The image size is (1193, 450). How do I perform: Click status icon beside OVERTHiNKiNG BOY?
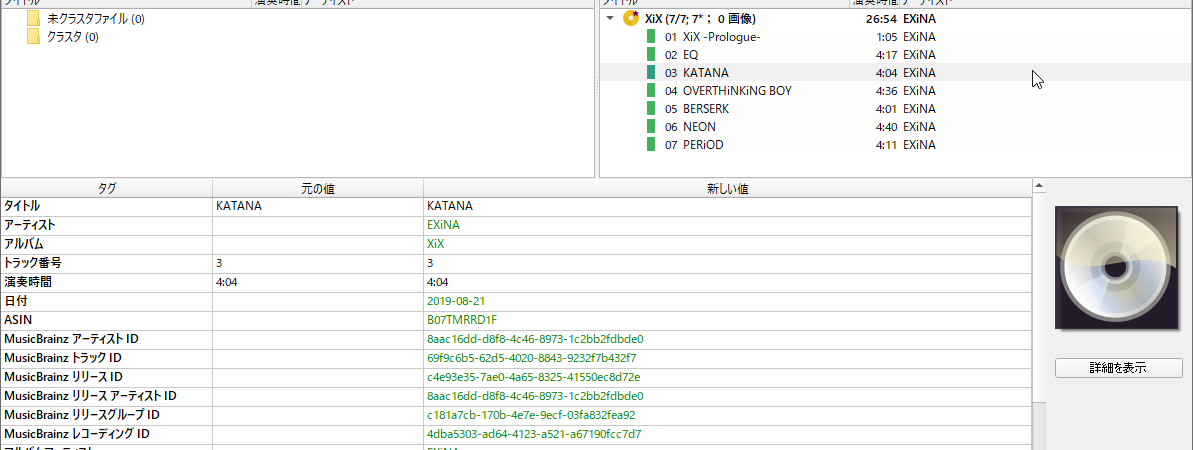(x=651, y=91)
